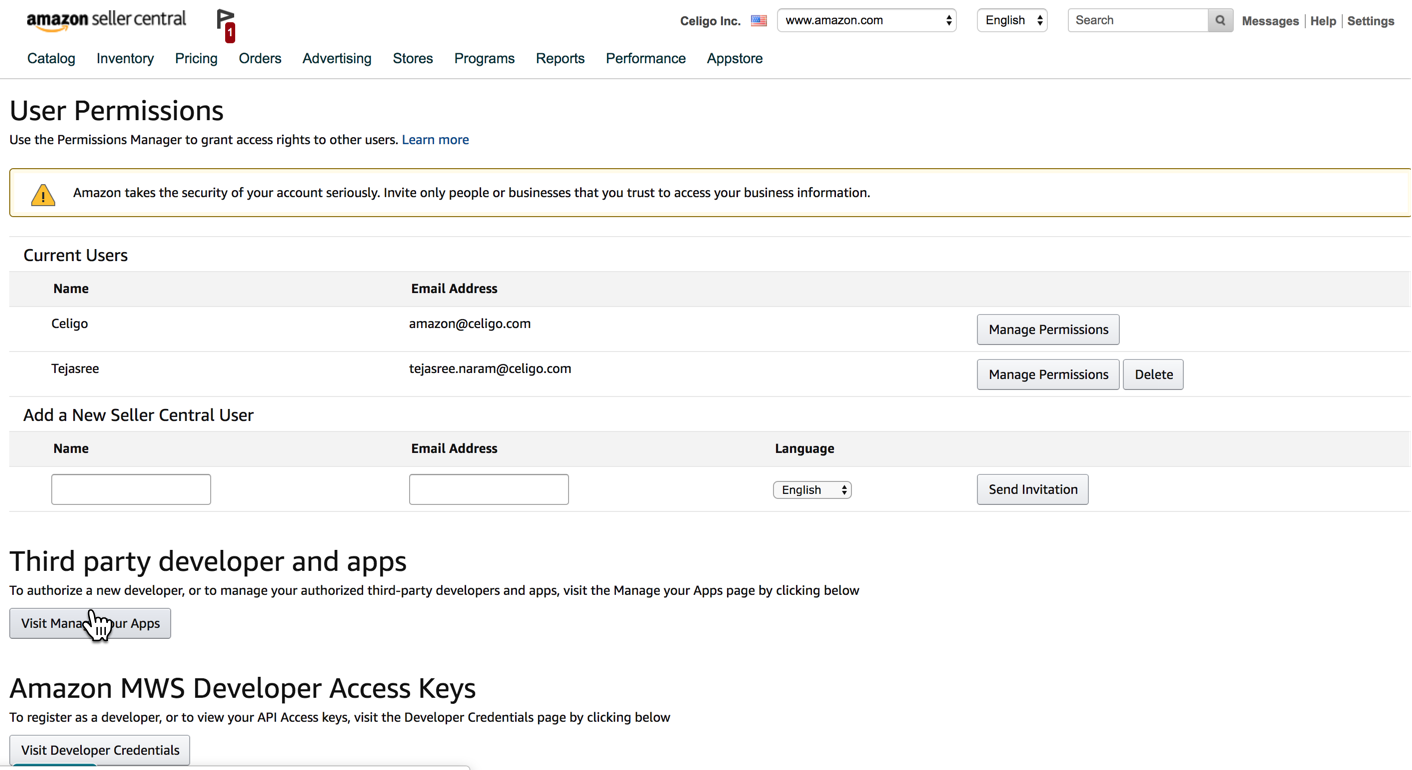Focus the new user Name field
This screenshot has width=1412, height=770.
[x=131, y=489]
